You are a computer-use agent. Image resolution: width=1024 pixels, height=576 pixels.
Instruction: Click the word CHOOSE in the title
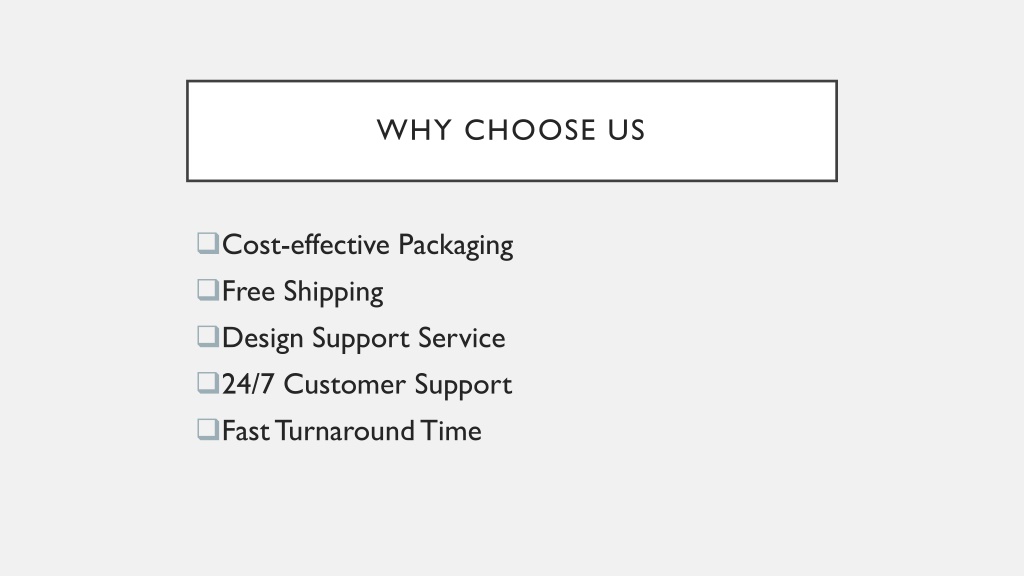click(530, 130)
